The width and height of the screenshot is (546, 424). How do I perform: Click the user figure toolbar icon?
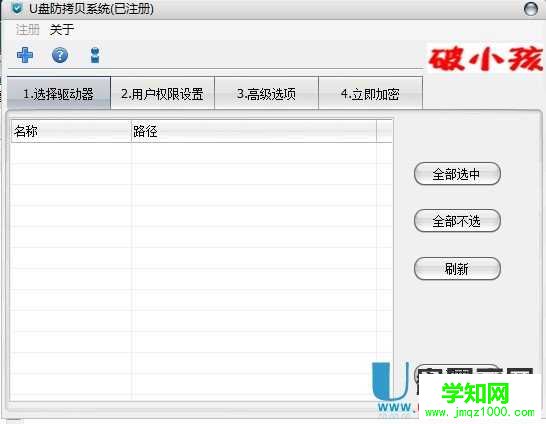[x=95, y=55]
